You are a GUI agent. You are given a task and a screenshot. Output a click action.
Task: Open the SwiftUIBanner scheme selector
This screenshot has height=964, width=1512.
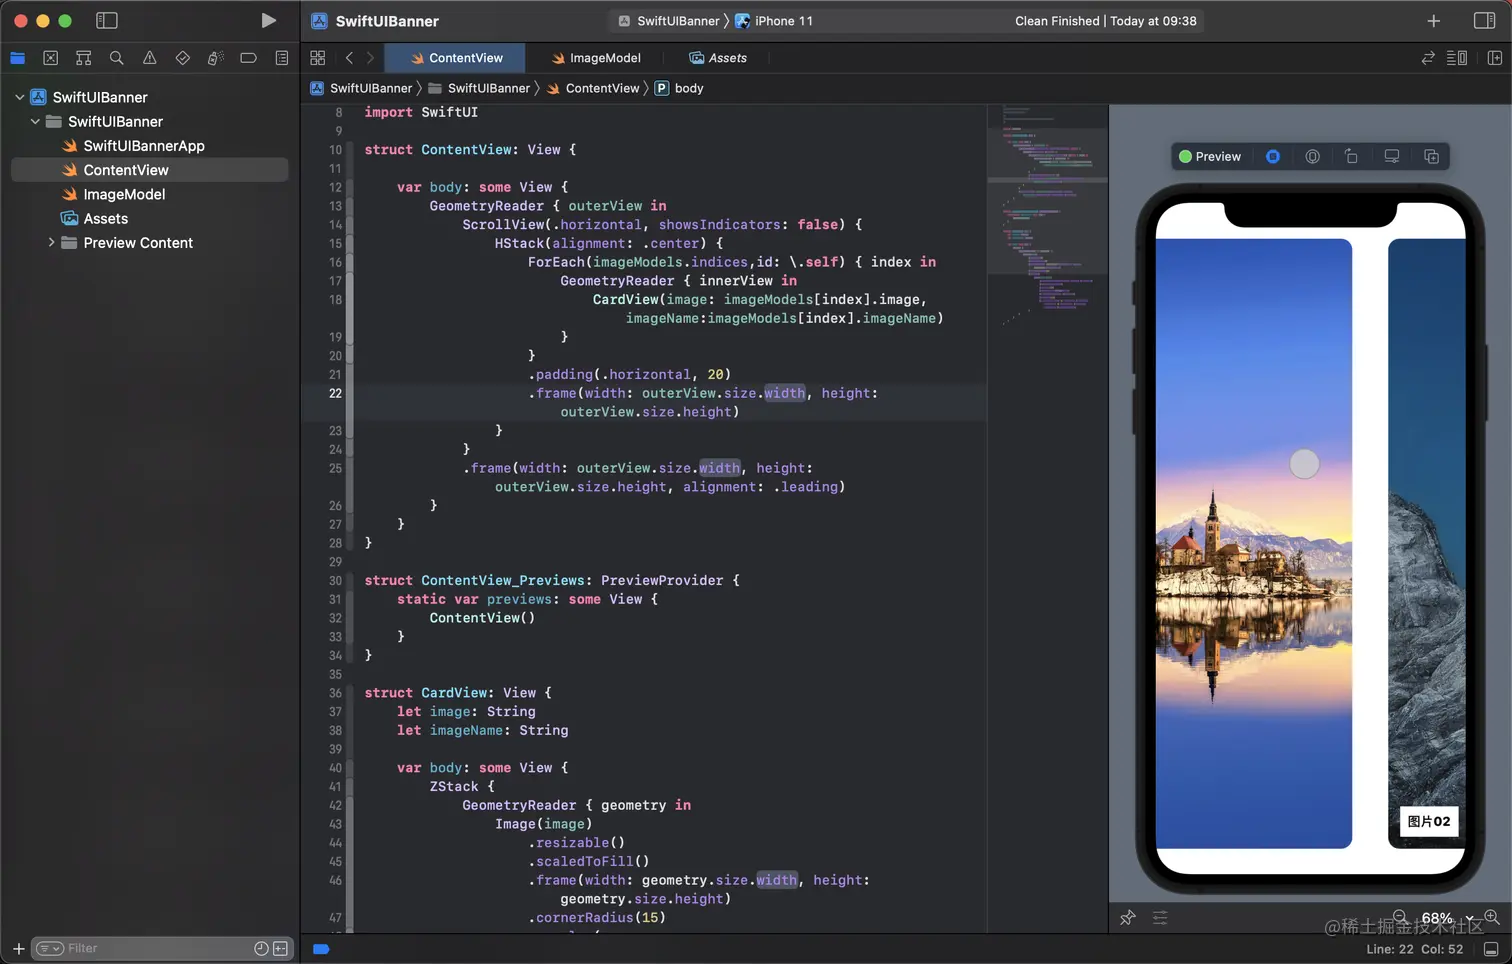pos(668,20)
